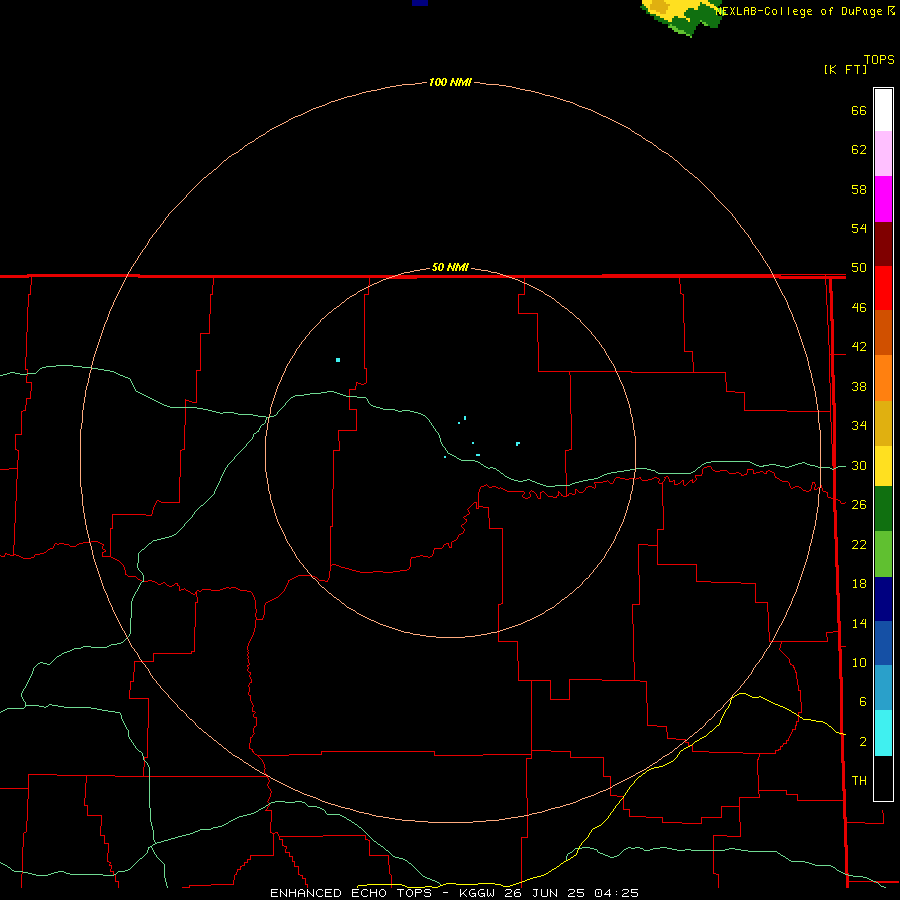Click the gold mustard legend swatch

883,423
